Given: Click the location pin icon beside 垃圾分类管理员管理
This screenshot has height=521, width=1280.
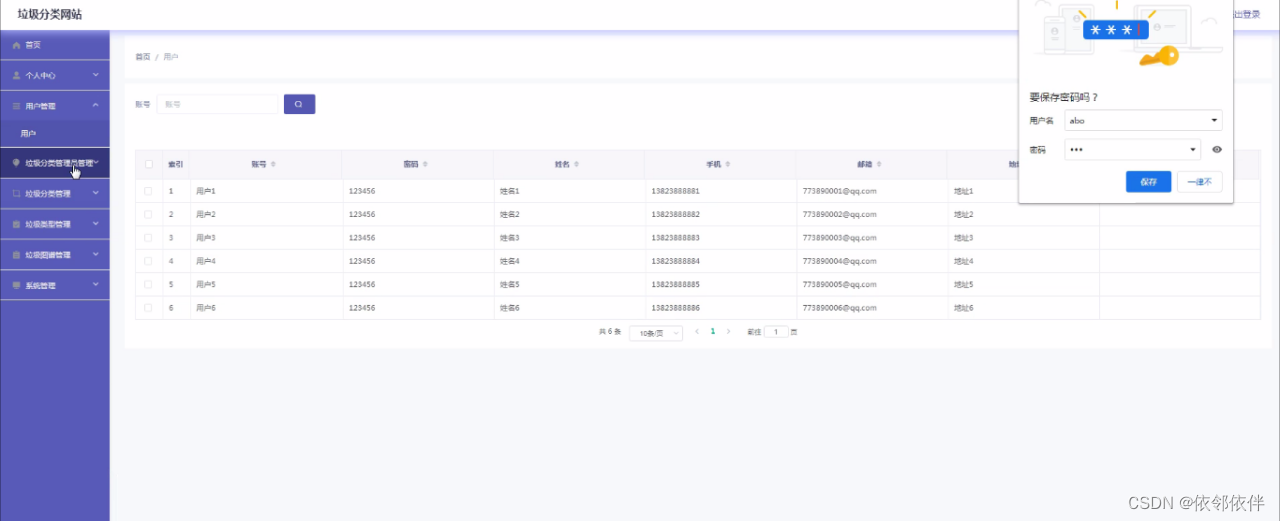Looking at the screenshot, I should (16, 162).
